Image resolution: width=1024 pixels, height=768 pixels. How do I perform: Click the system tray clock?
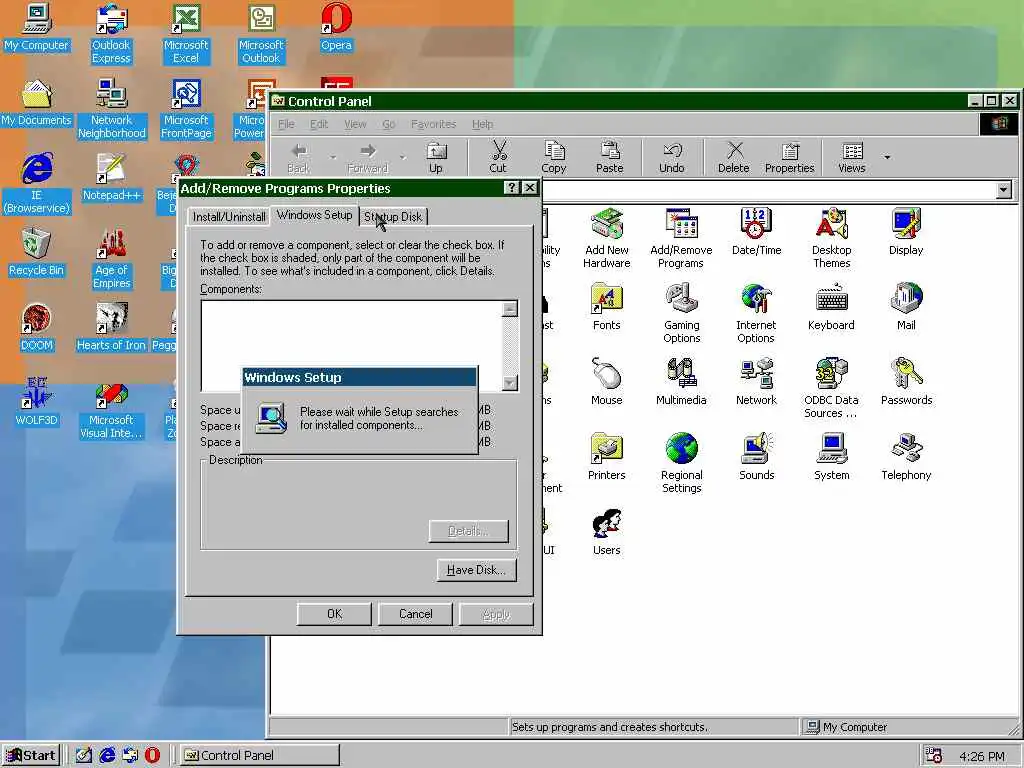click(x=982, y=756)
